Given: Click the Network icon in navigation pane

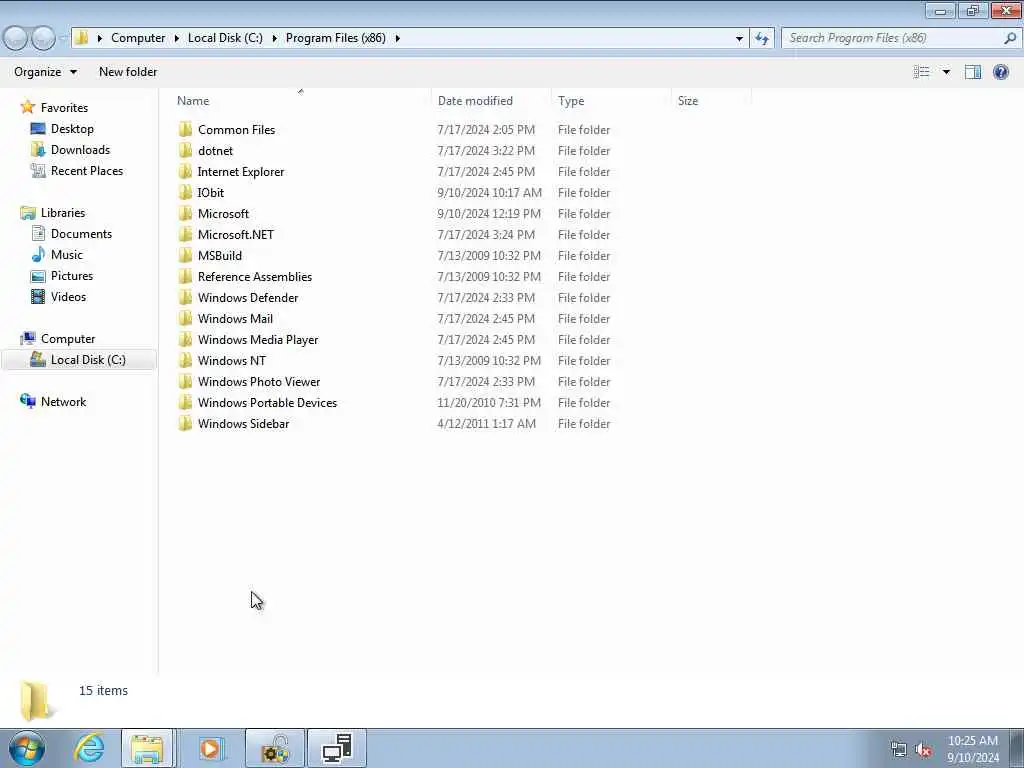Looking at the screenshot, I should (27, 401).
